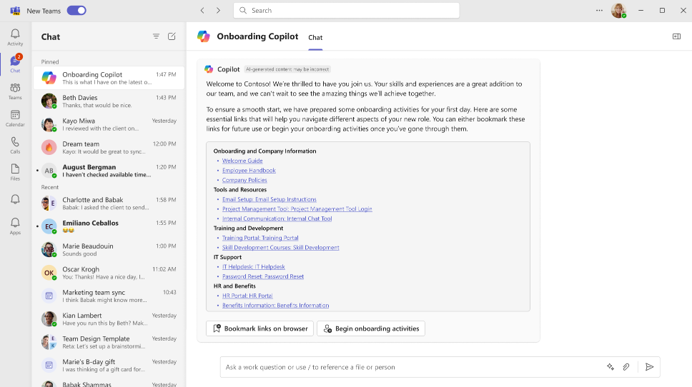The width and height of the screenshot is (692, 387).
Task: Click Begin onboarding activities button
Action: [371, 328]
